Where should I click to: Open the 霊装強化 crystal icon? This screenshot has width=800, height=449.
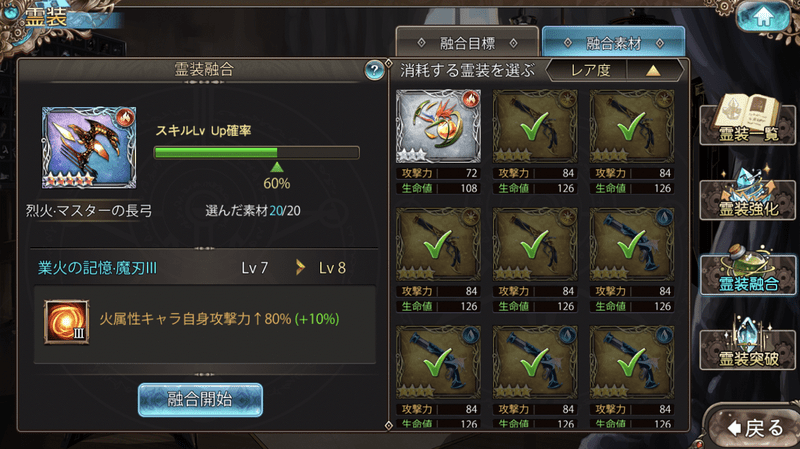(747, 194)
